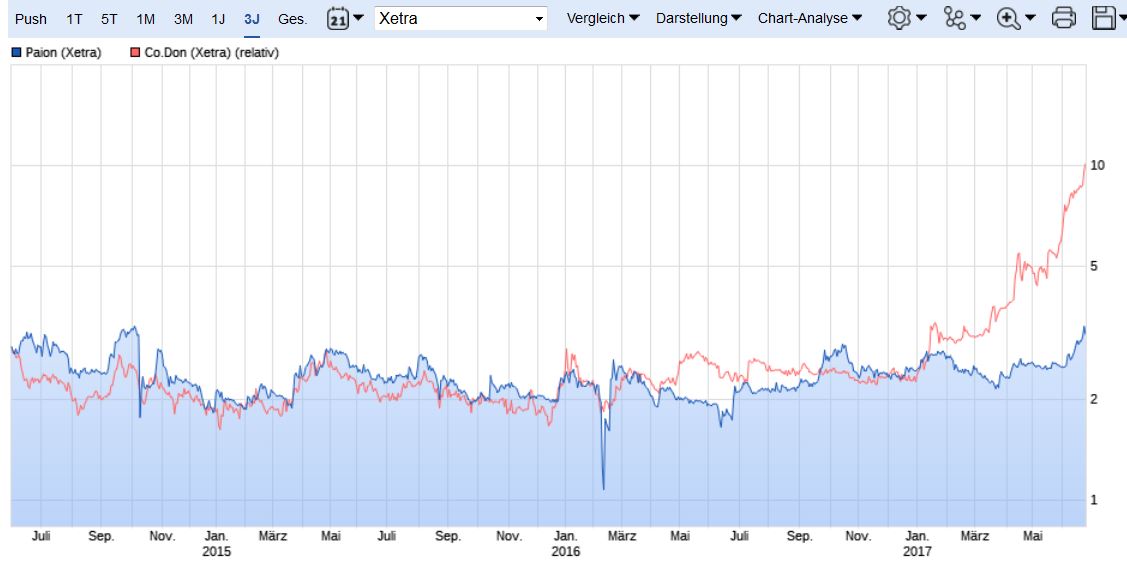Click the Paion (Xetra) legend label

click(63, 52)
